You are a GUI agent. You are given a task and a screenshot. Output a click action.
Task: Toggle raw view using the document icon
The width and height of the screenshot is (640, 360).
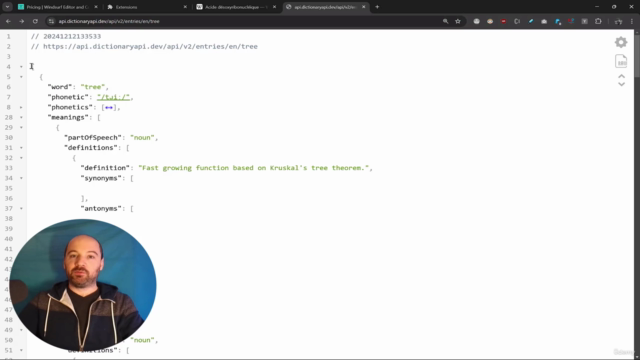pos(621,61)
